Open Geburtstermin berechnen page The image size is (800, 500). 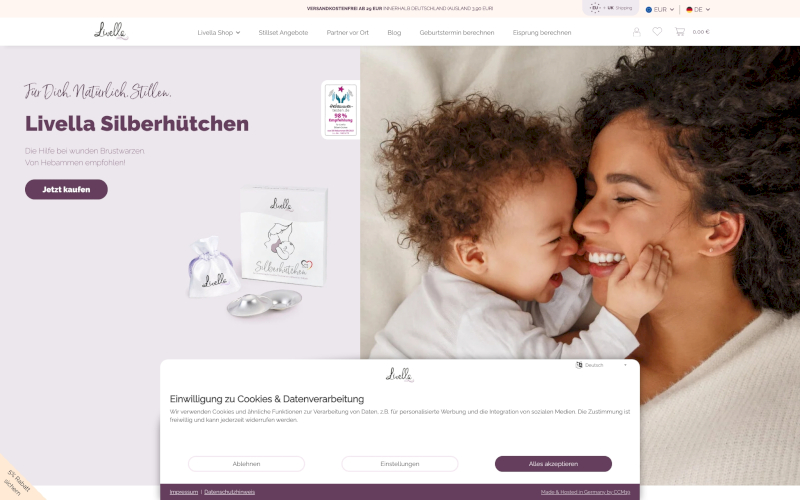457,33
